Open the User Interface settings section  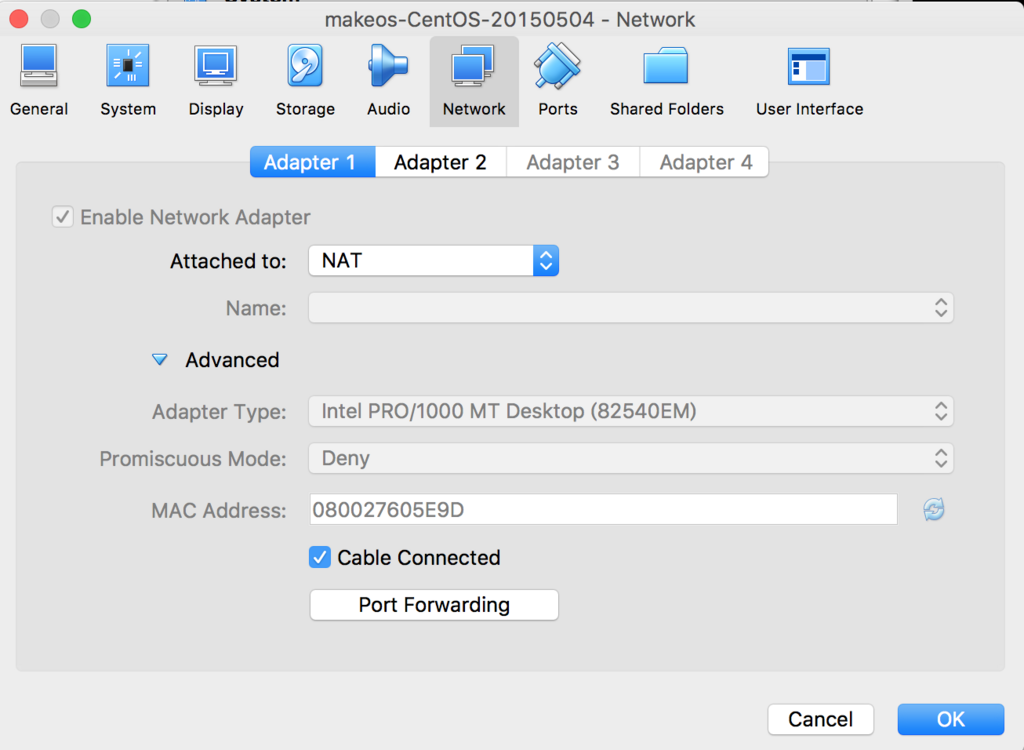point(809,81)
